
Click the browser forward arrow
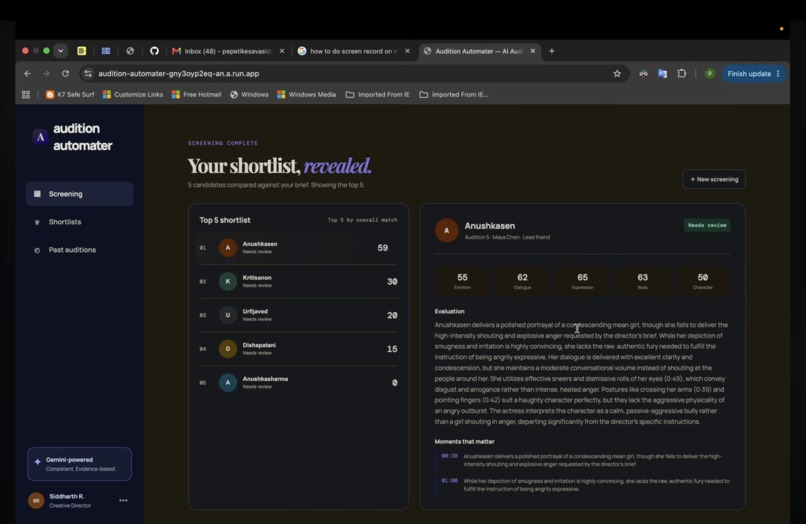pyautogui.click(x=46, y=74)
